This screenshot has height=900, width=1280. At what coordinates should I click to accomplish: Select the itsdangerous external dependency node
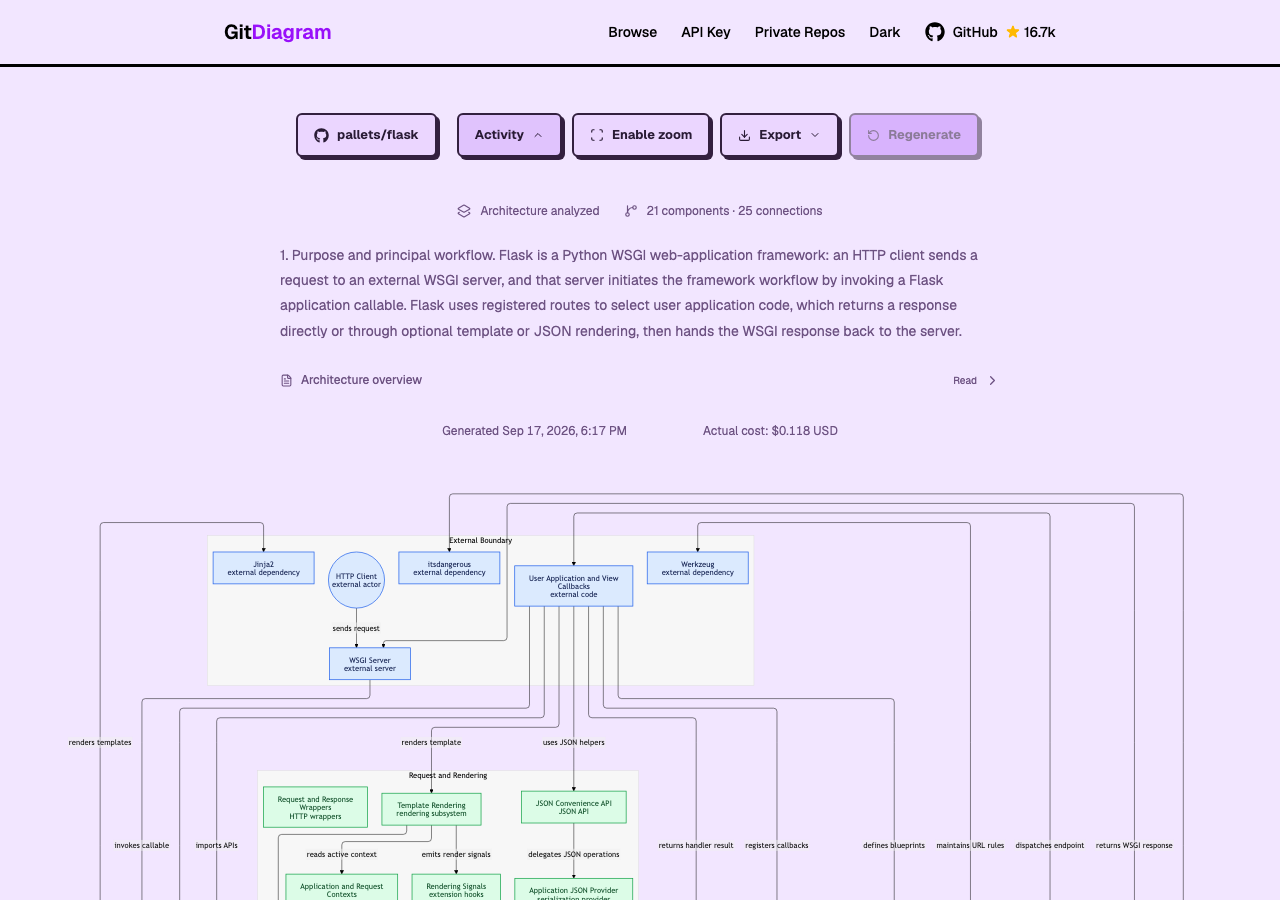[x=449, y=568]
